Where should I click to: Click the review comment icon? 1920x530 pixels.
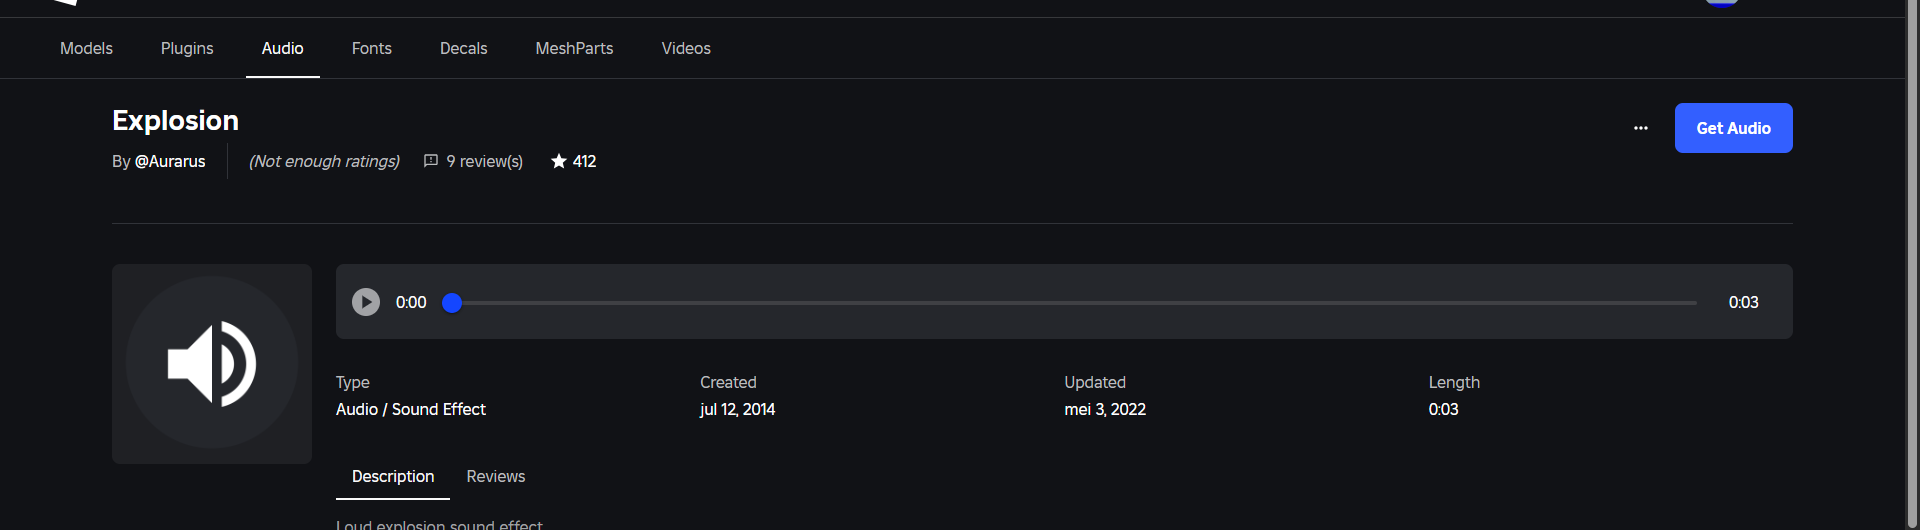click(431, 161)
